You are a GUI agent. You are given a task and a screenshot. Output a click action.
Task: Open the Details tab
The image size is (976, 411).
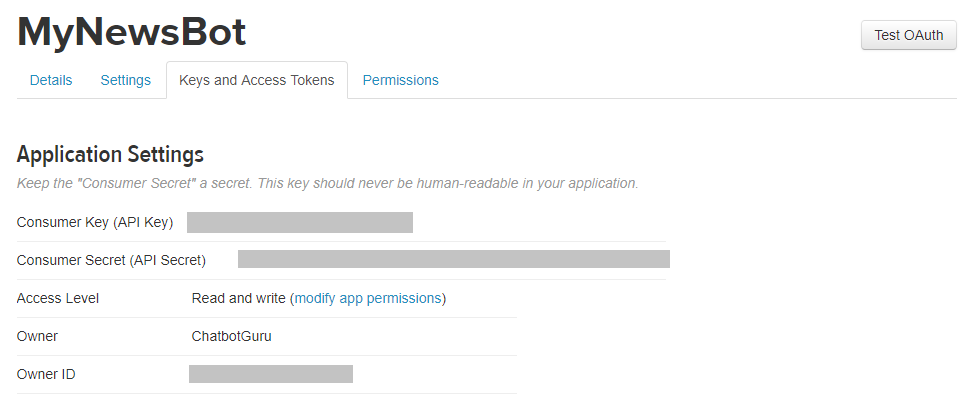51,80
